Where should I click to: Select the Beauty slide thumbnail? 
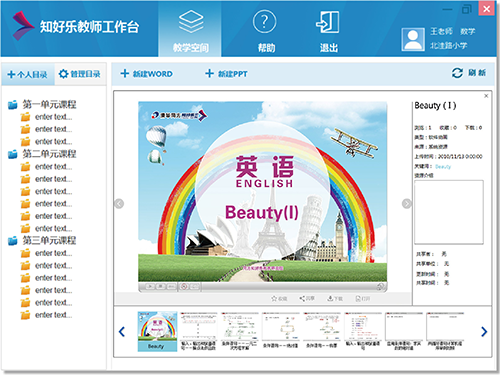point(157,331)
